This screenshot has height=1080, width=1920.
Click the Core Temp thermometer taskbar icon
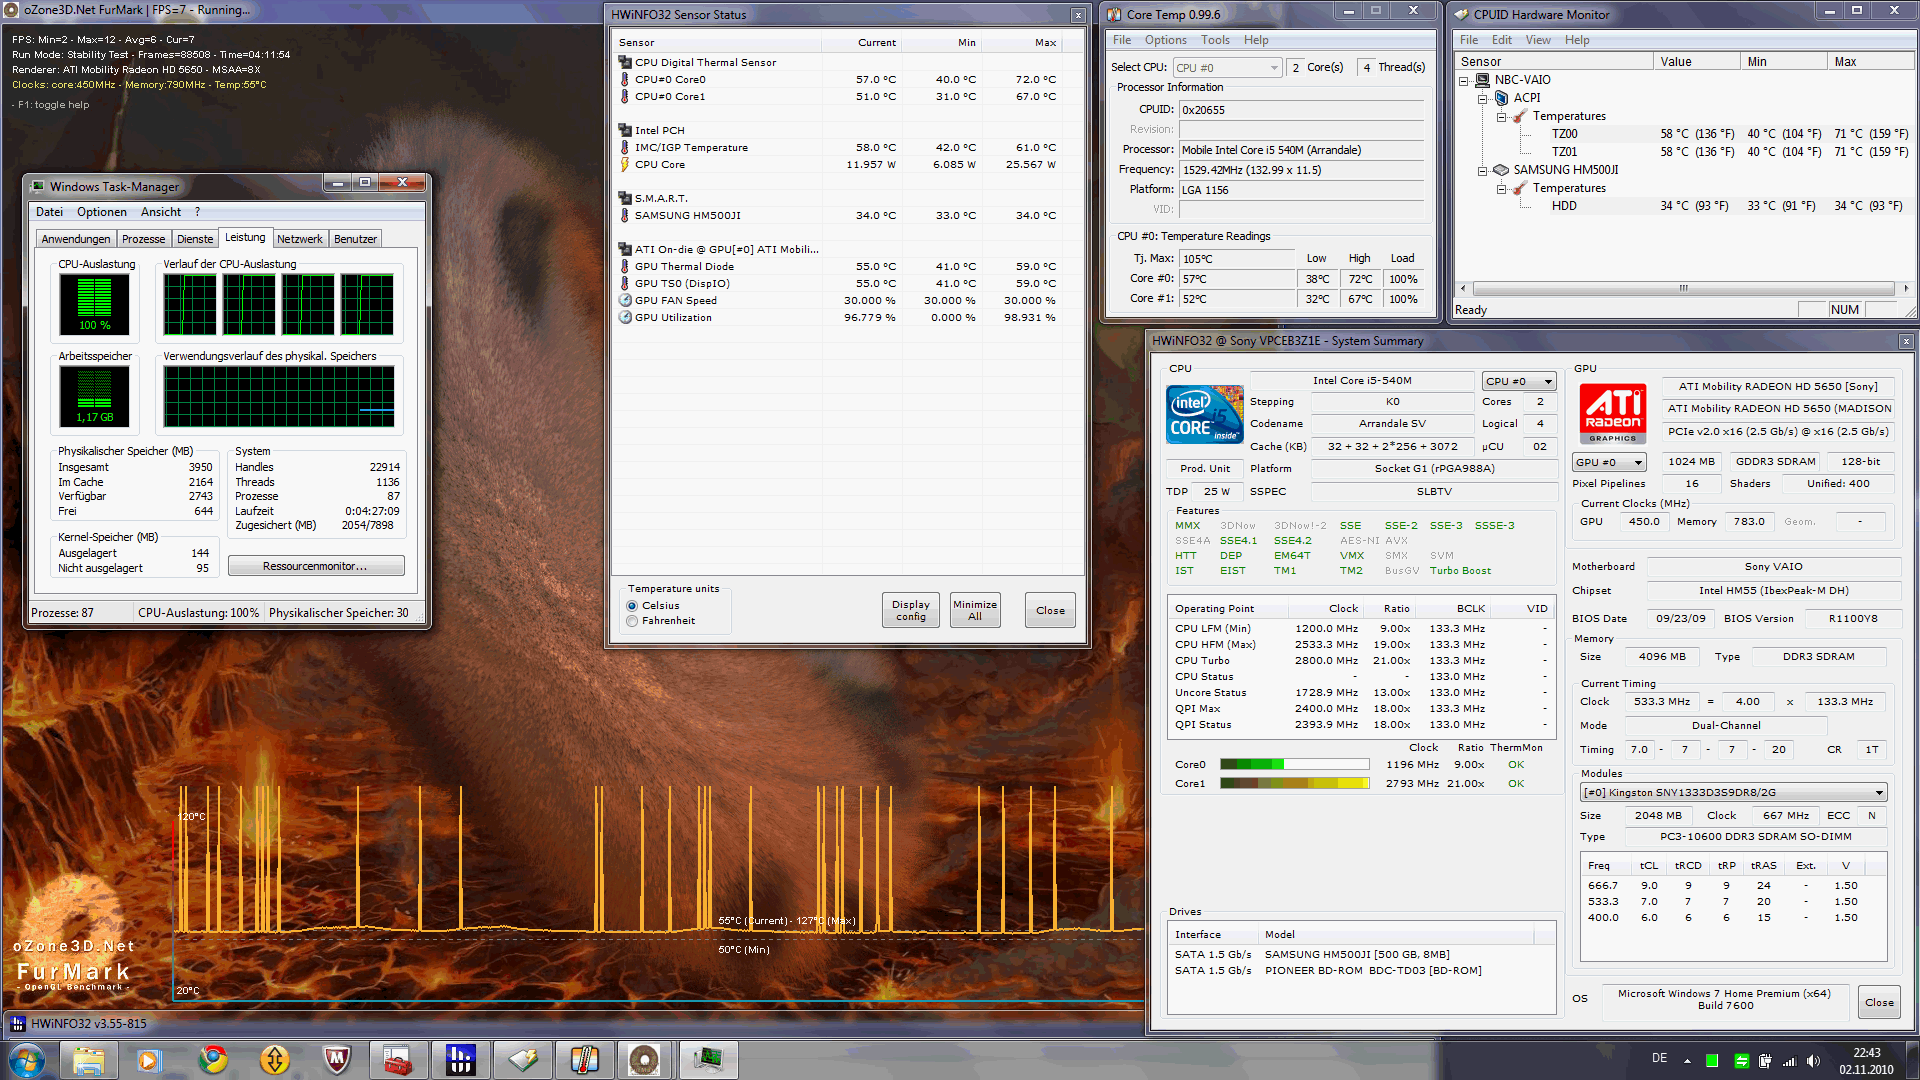pyautogui.click(x=584, y=1059)
